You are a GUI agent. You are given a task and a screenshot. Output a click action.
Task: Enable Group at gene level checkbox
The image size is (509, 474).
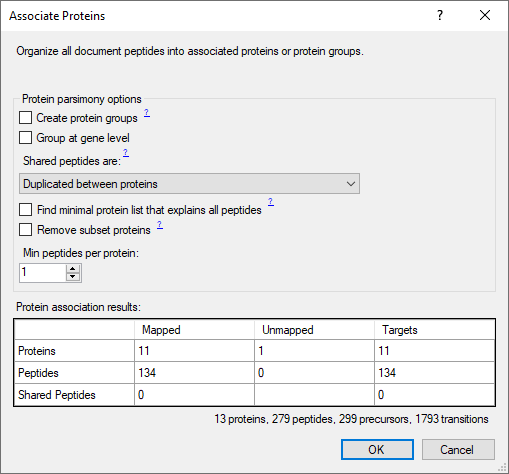26,138
